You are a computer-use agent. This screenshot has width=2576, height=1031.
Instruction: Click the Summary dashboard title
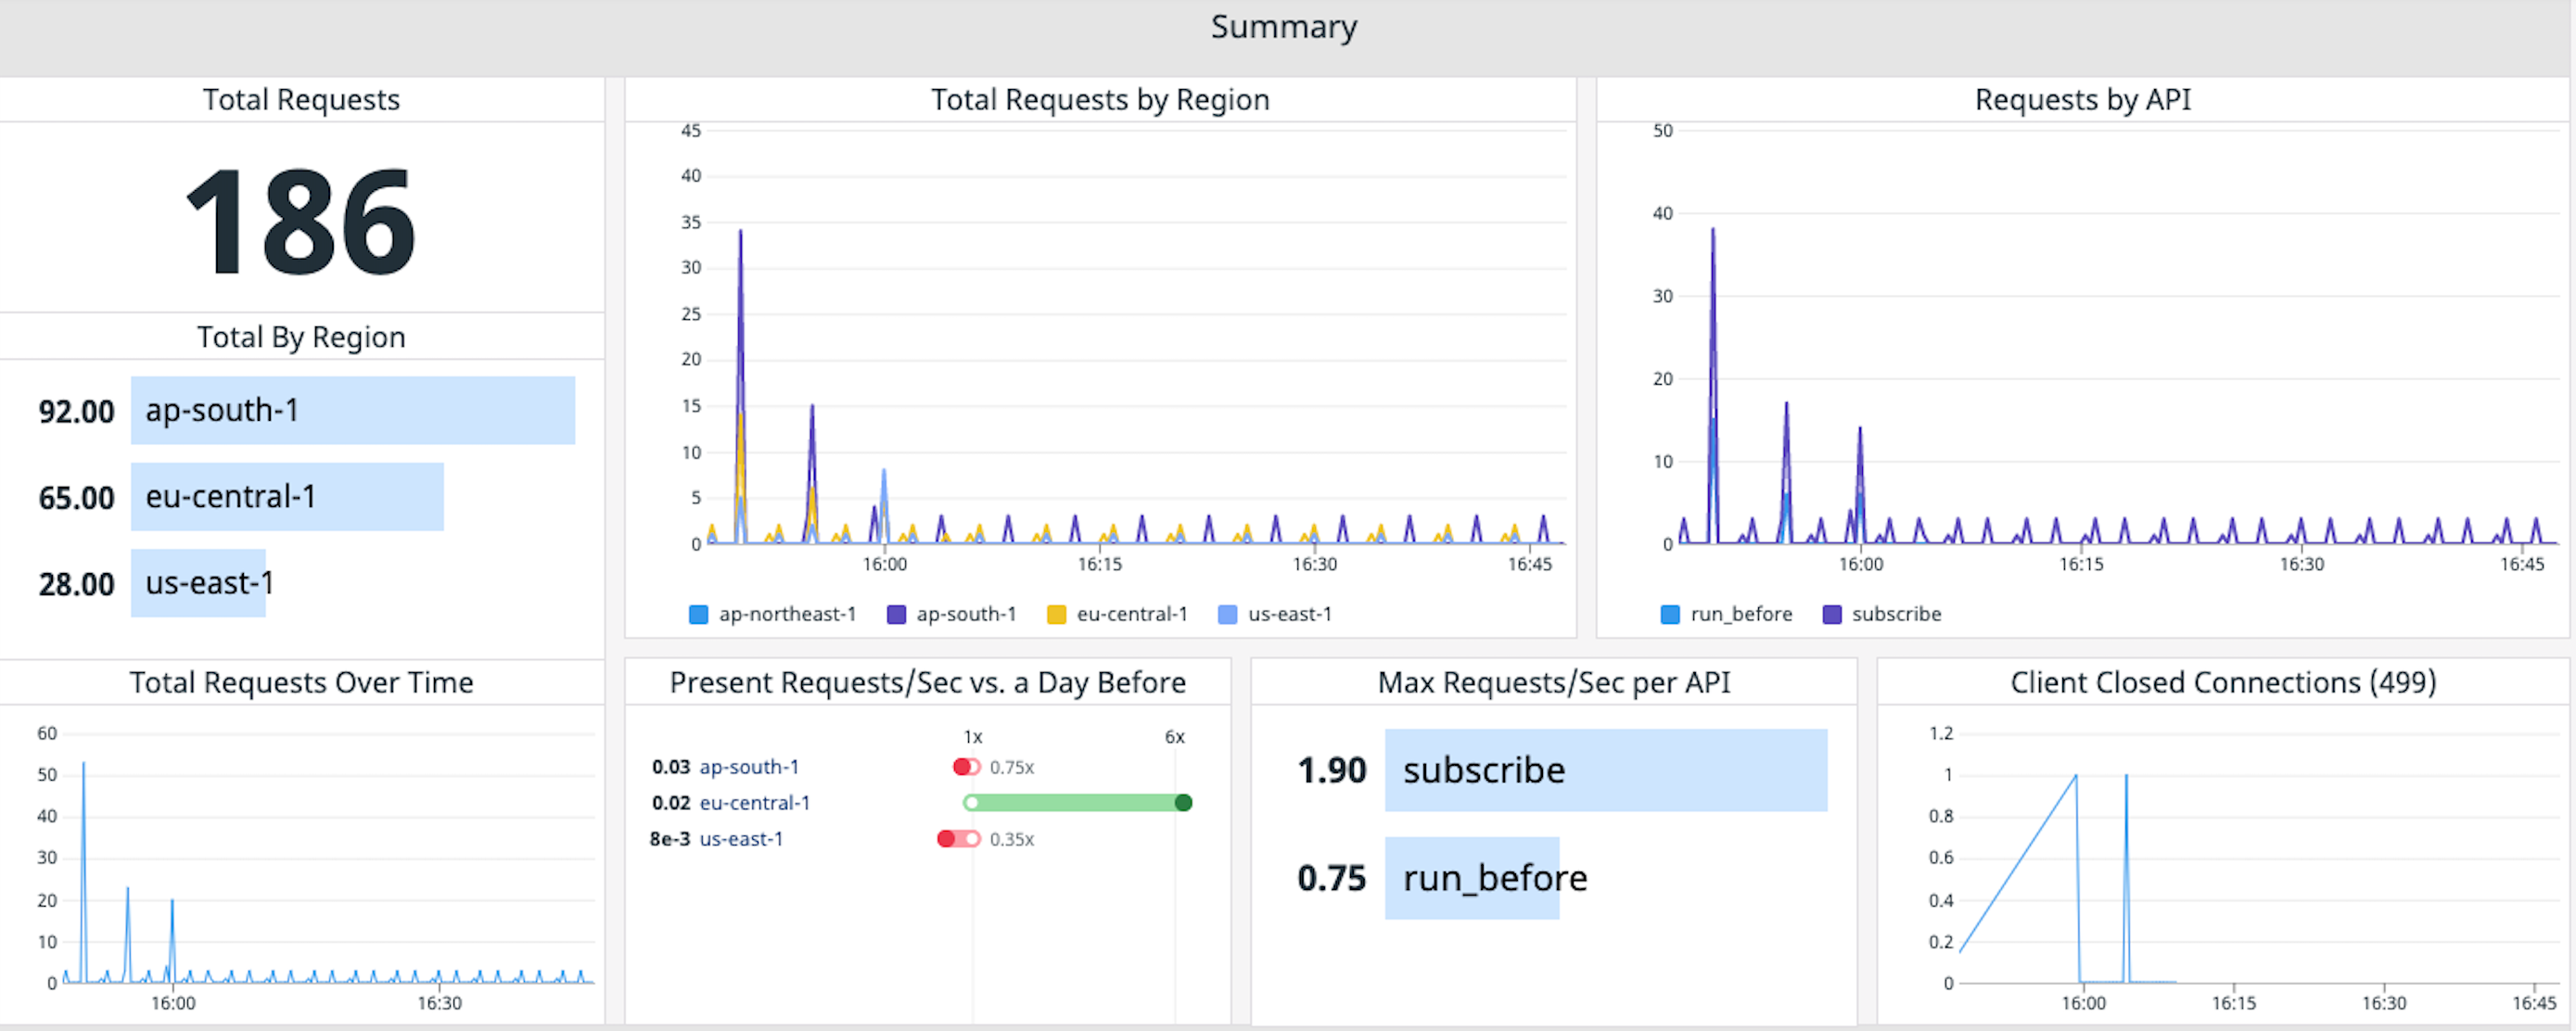1283,27
